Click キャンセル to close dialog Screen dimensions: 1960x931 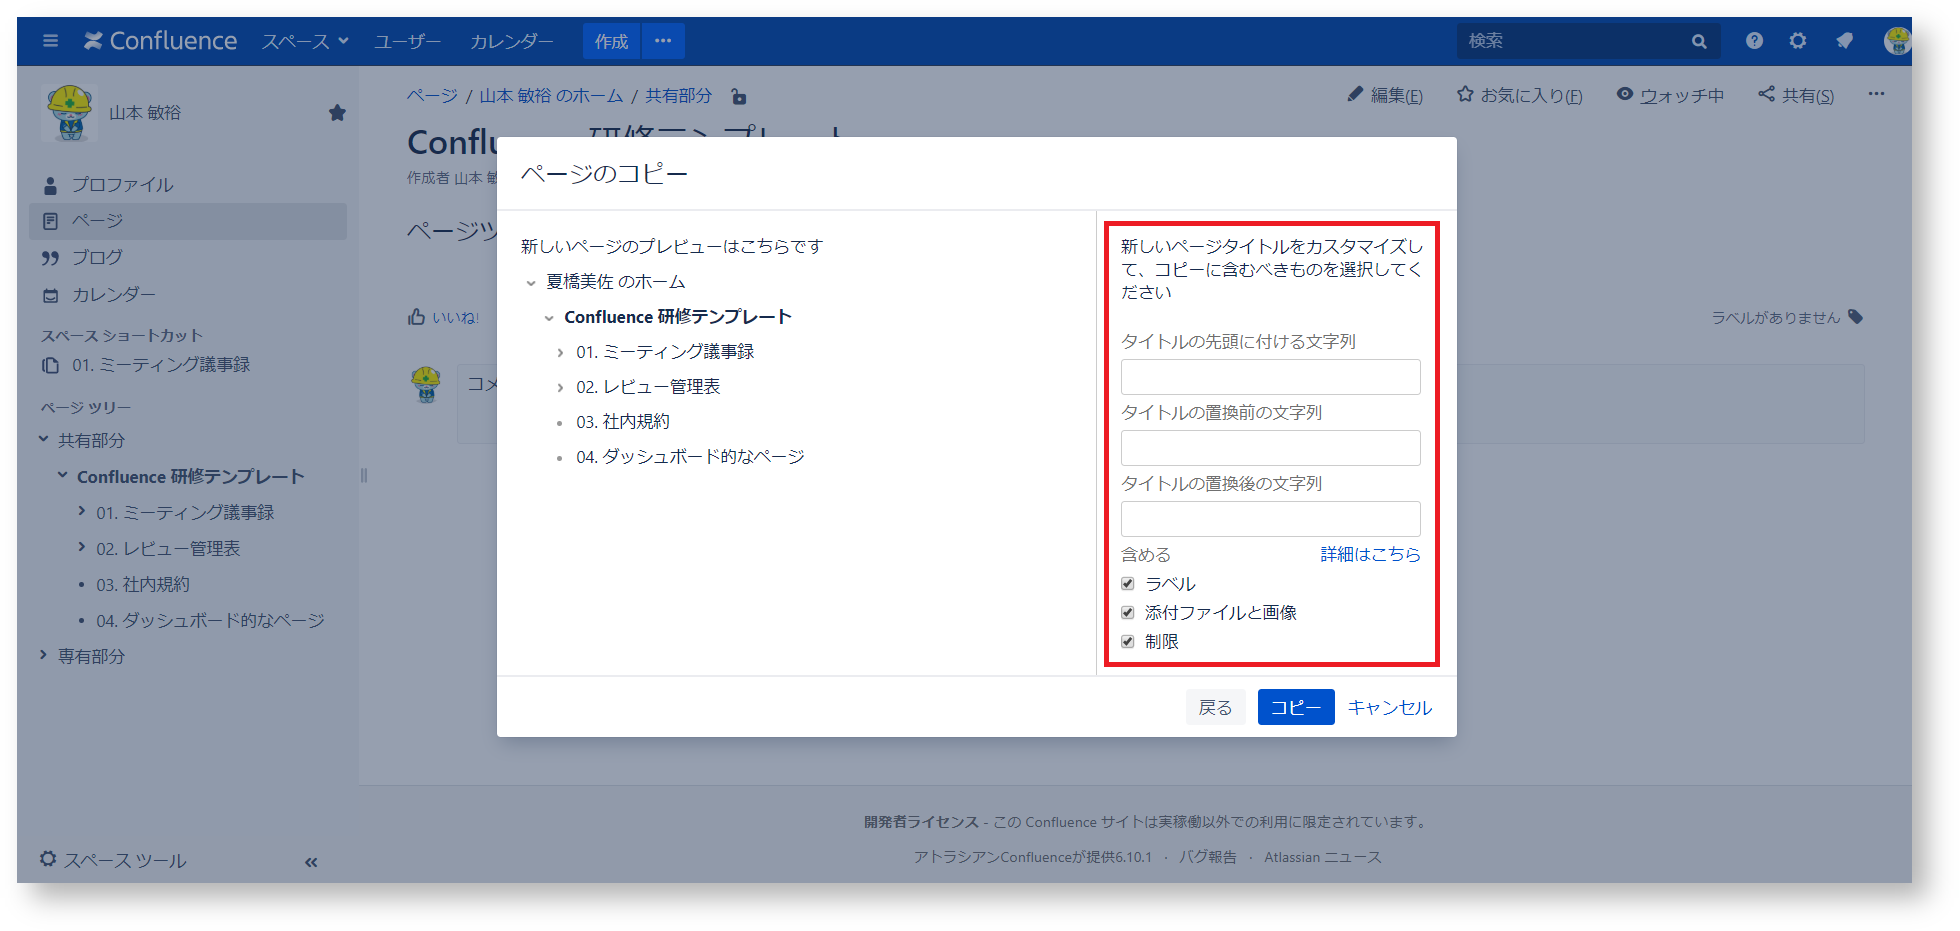[1390, 707]
